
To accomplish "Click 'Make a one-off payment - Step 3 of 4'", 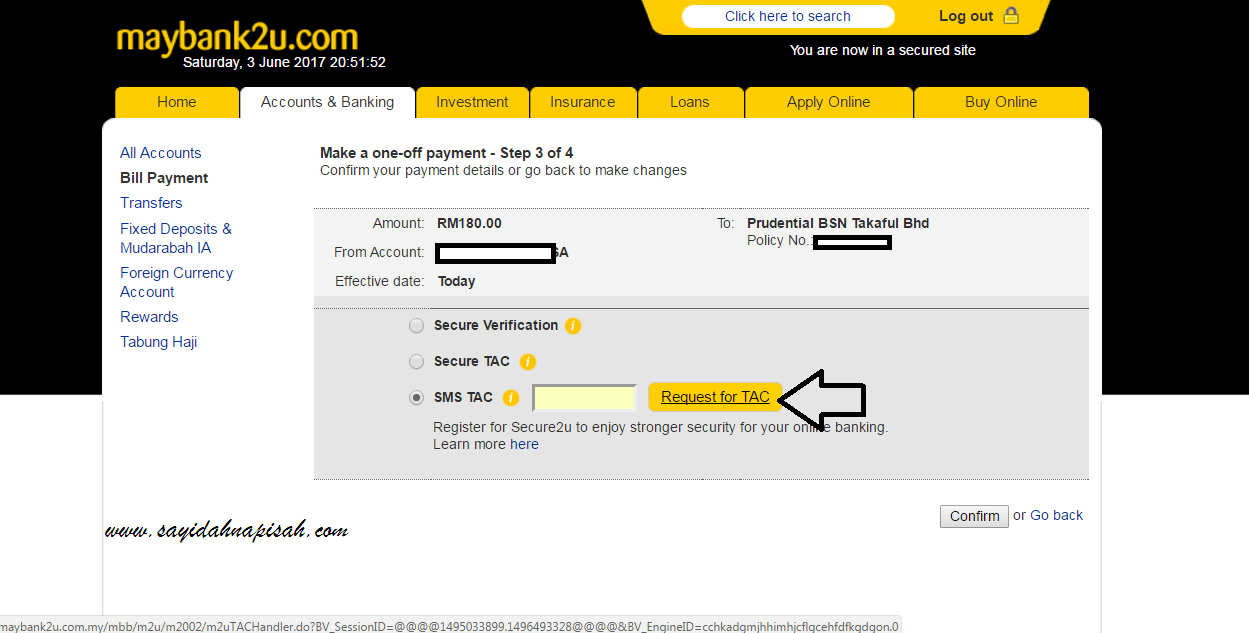I will tap(446, 153).
